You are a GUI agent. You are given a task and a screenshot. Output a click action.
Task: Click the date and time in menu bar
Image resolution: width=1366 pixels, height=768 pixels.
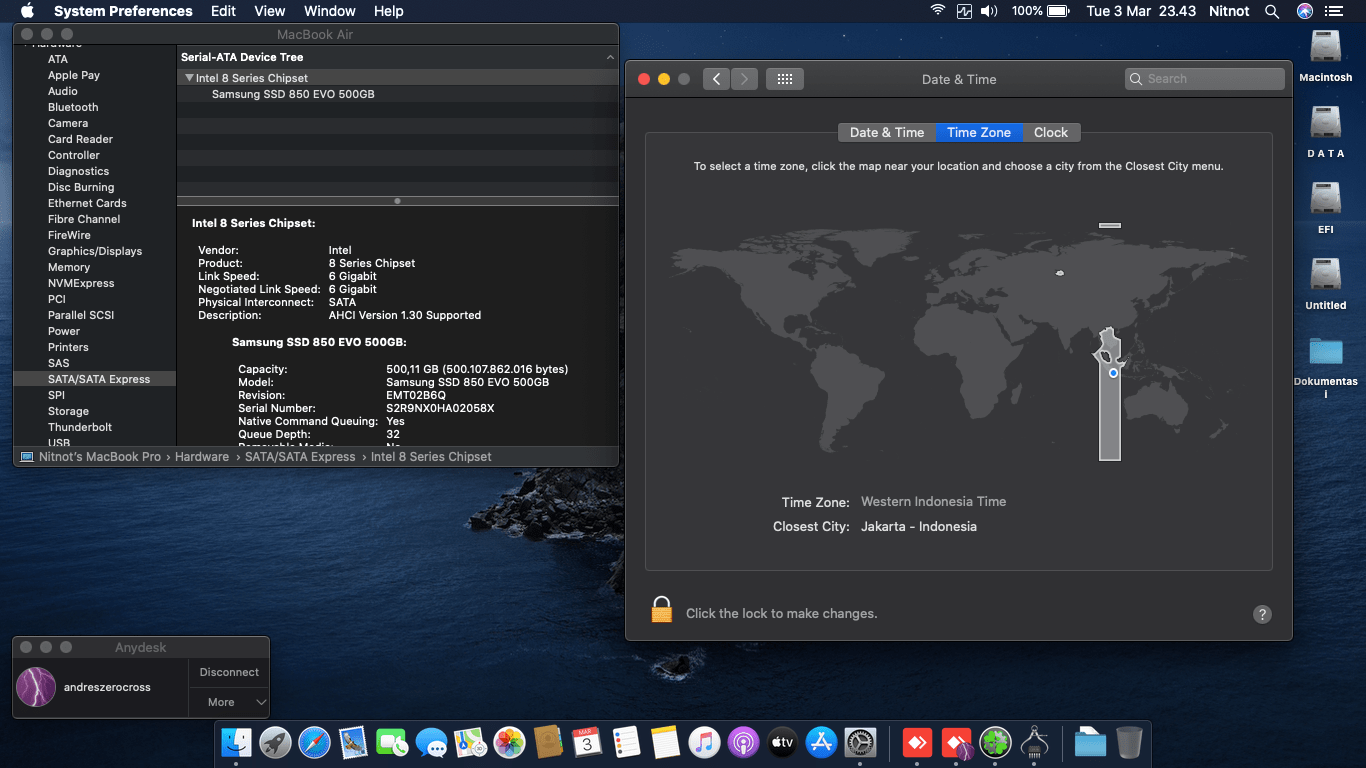click(x=1141, y=11)
